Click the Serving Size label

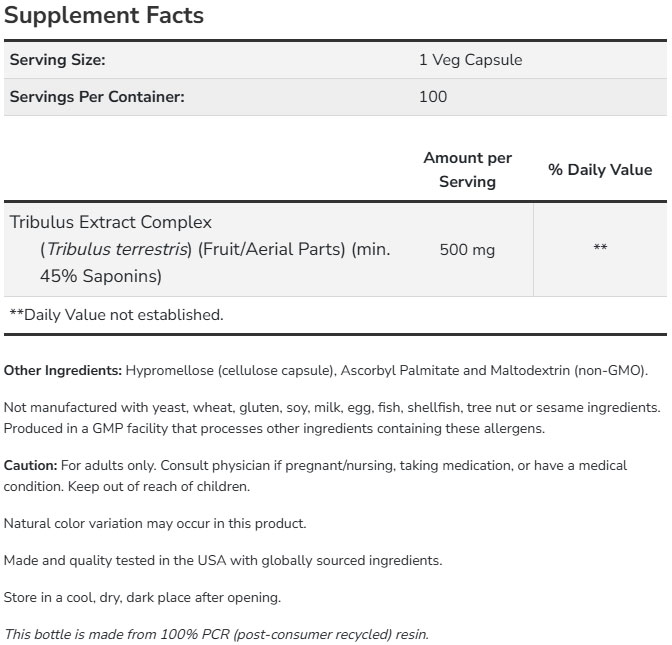click(x=57, y=60)
